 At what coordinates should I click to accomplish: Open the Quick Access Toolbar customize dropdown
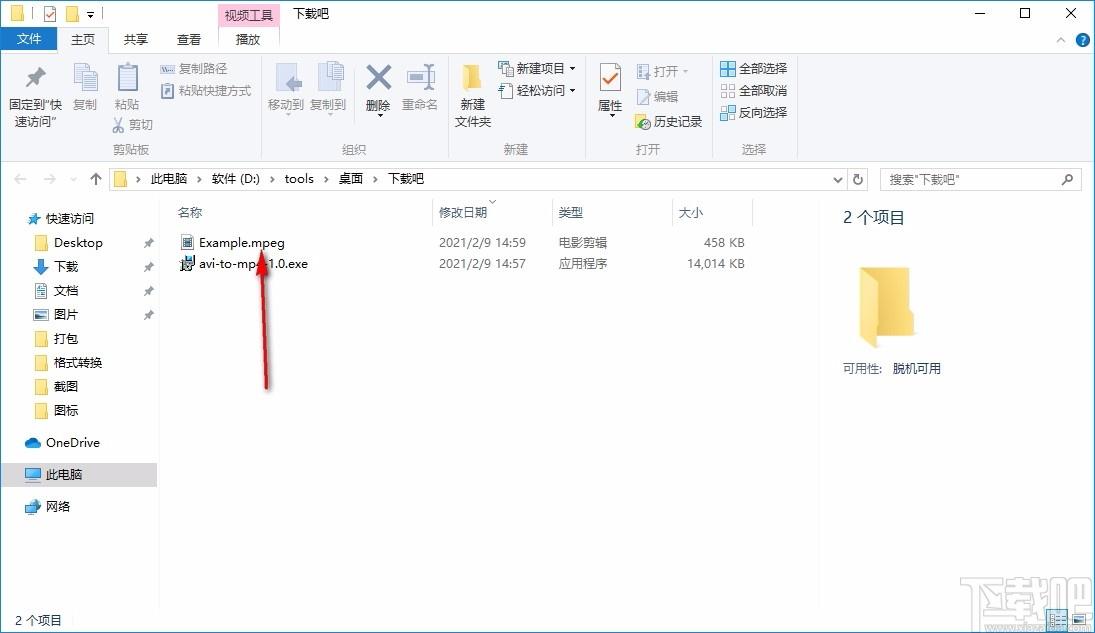pos(91,14)
